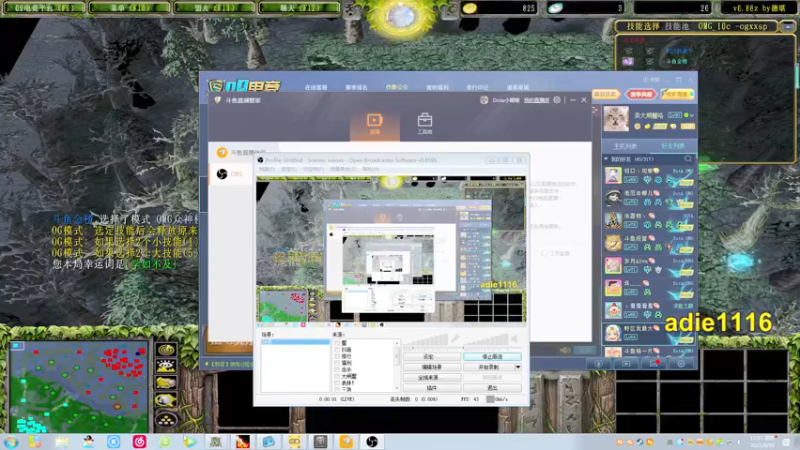
Task: Open OBS settings button
Action: click(432, 357)
